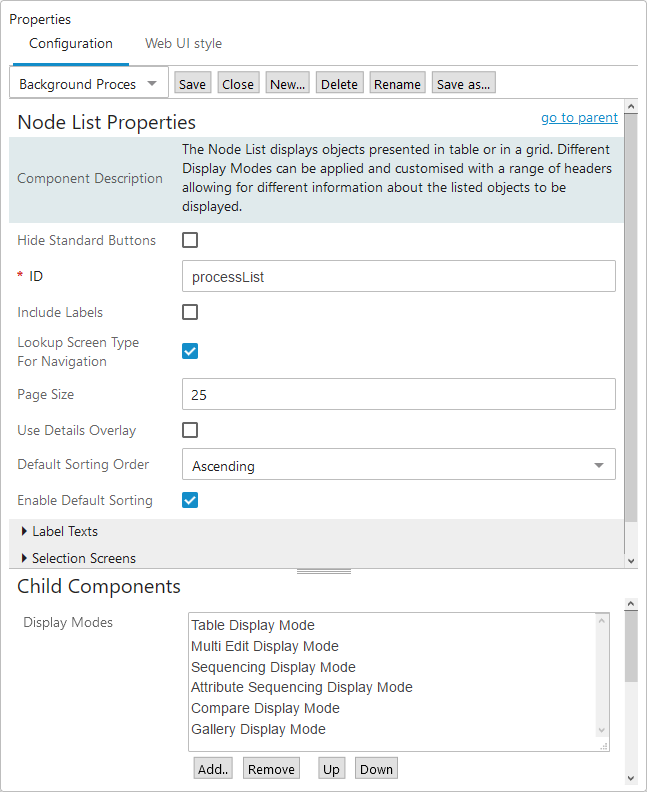This screenshot has width=647, height=792.
Task: Toggle the Hide Standard Buttons checkbox
Action: click(190, 240)
